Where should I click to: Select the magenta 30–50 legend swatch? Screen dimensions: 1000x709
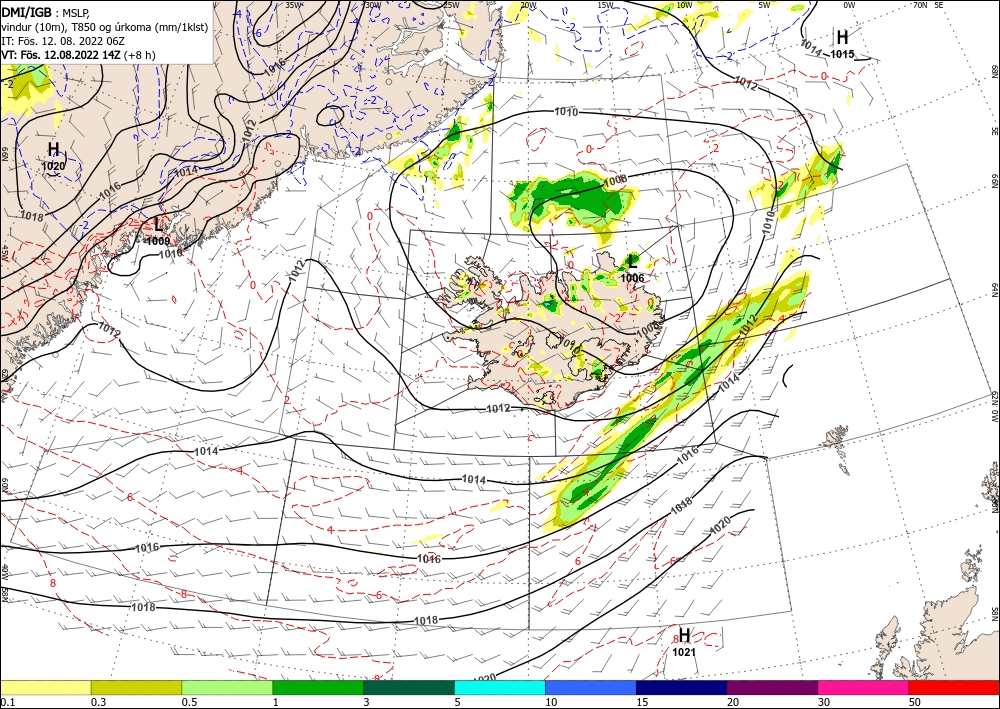click(x=864, y=687)
